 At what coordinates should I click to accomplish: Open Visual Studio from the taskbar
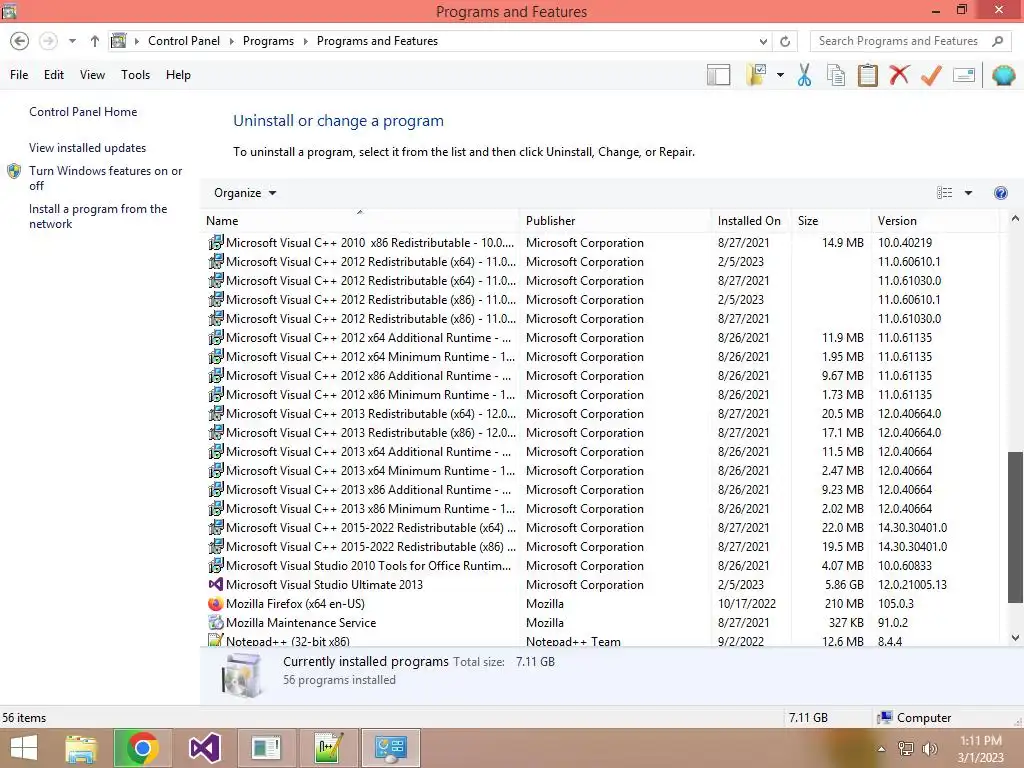204,748
